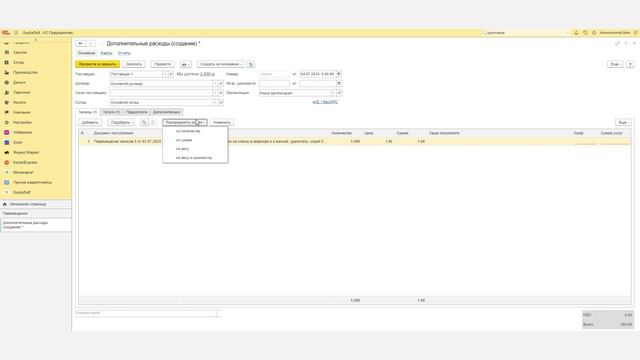Screen dimensions: 640x360
Task: Click the Записать button
Action: click(134, 64)
